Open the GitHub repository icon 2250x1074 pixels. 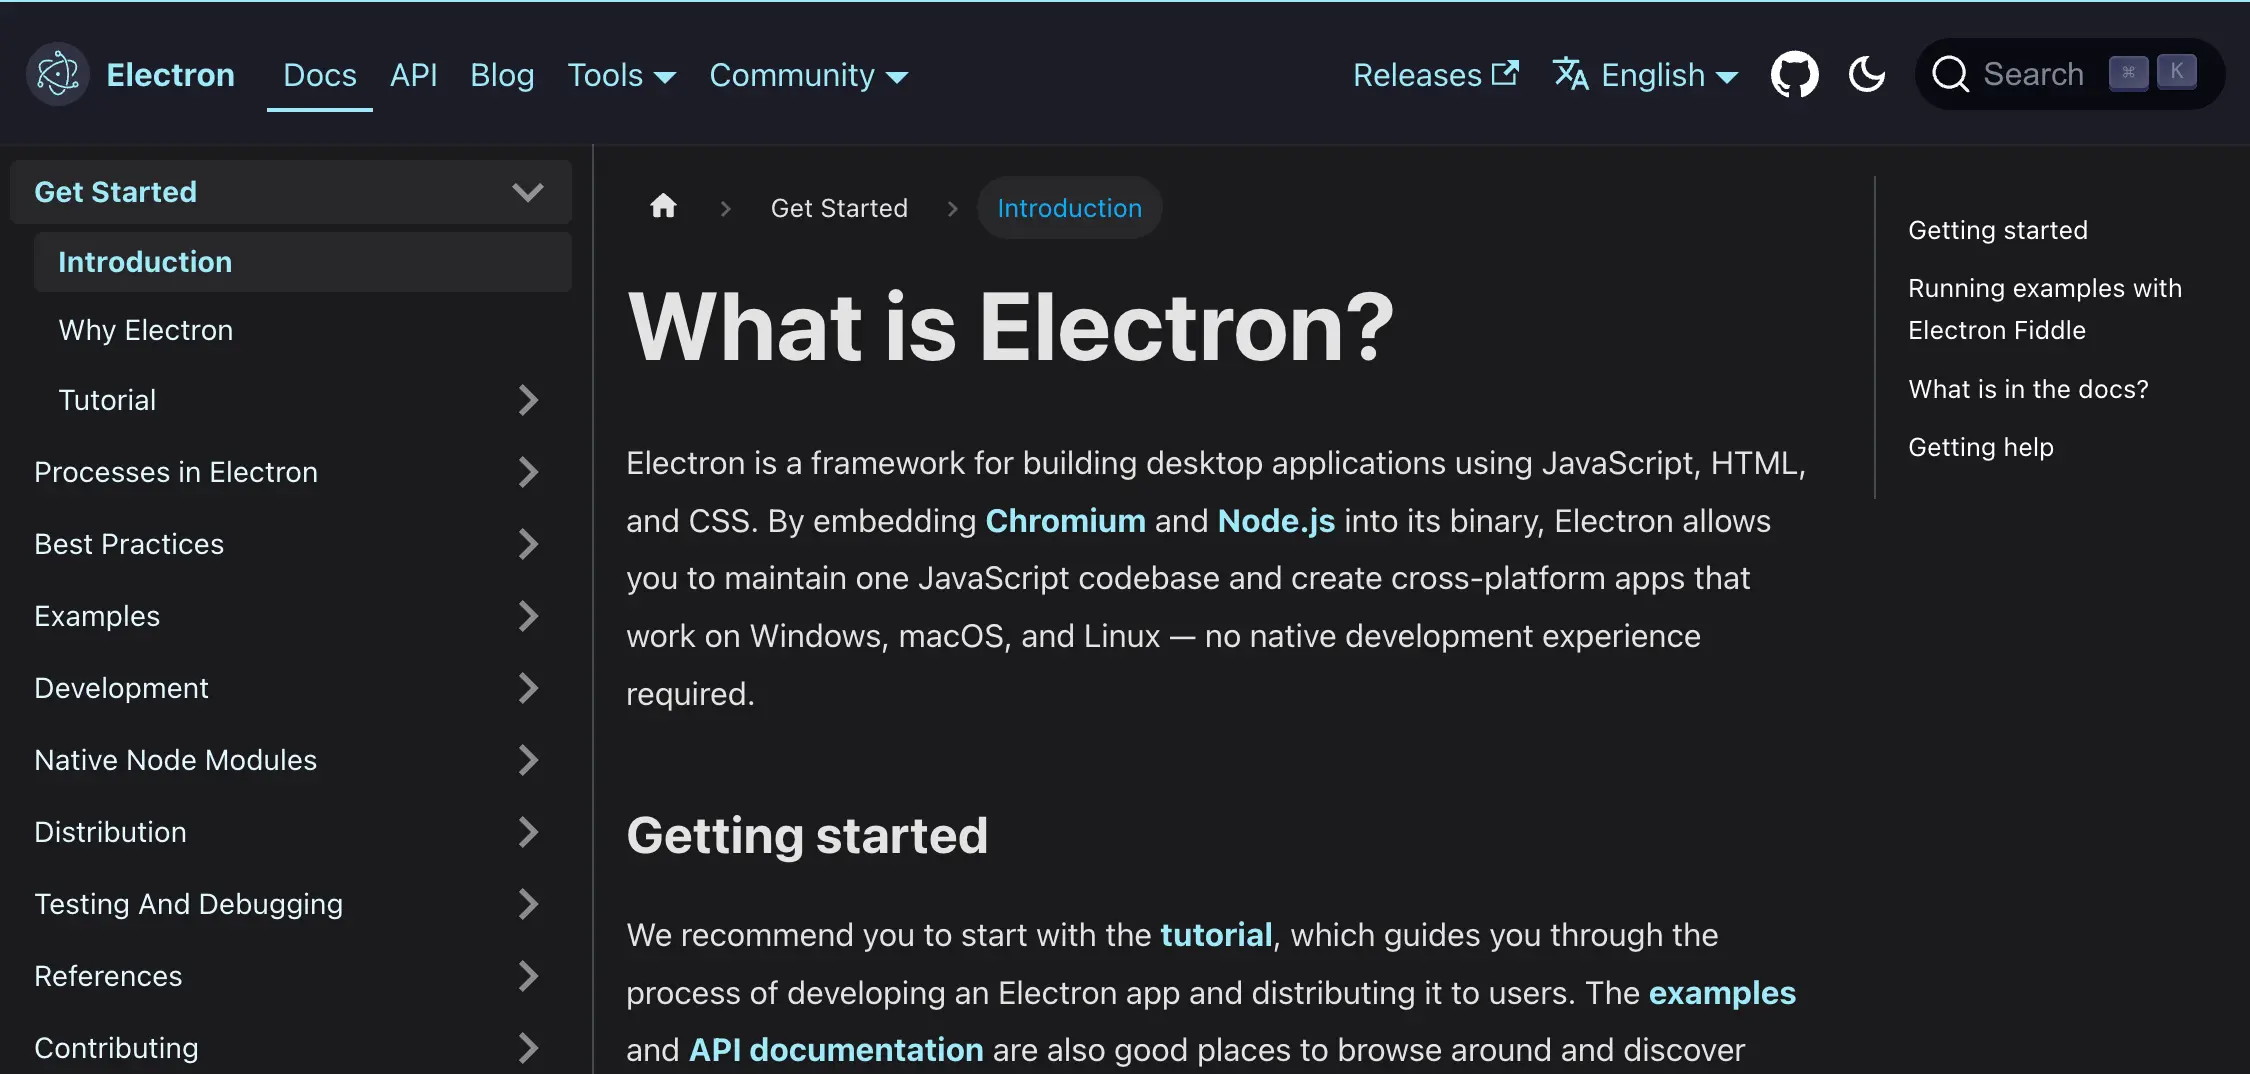coord(1795,74)
